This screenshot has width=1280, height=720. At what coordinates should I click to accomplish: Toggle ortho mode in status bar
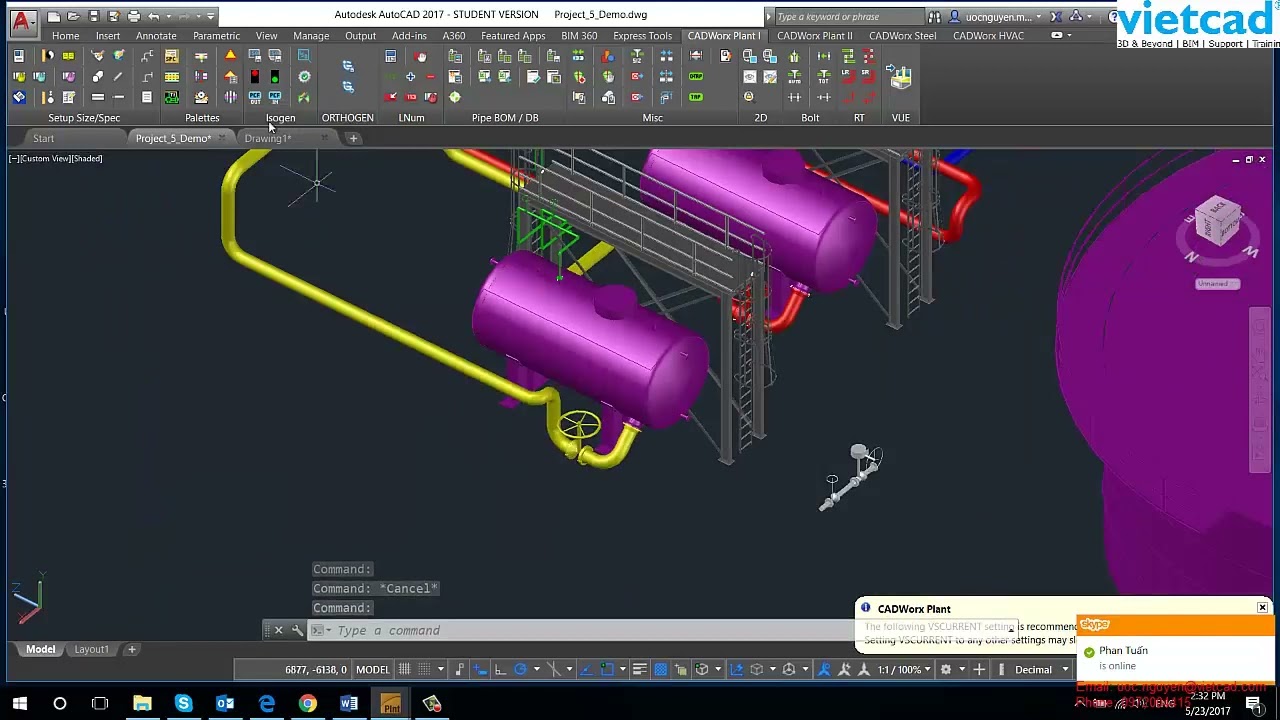[500, 669]
